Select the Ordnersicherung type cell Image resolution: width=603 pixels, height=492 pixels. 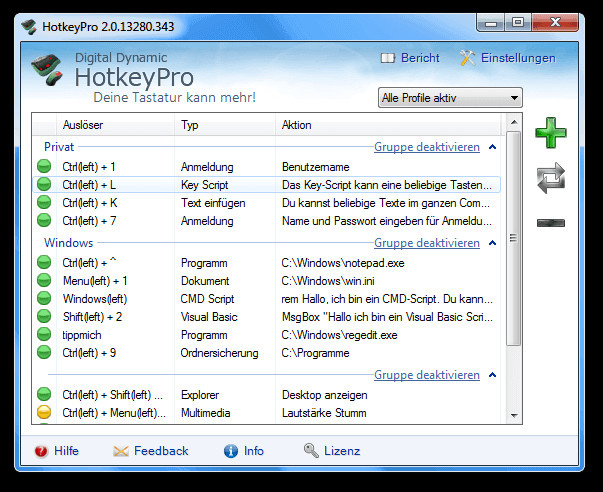coord(219,353)
